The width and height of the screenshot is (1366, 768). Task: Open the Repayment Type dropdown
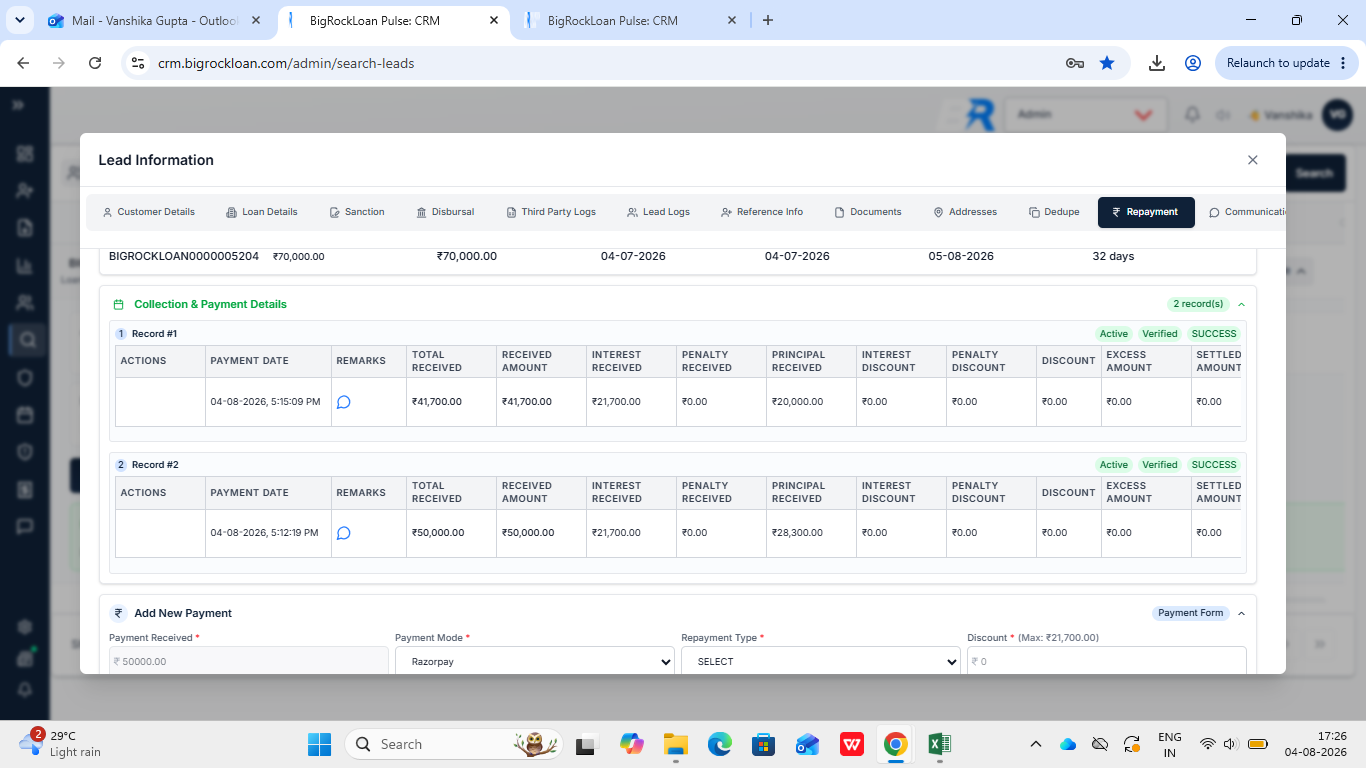point(821,661)
